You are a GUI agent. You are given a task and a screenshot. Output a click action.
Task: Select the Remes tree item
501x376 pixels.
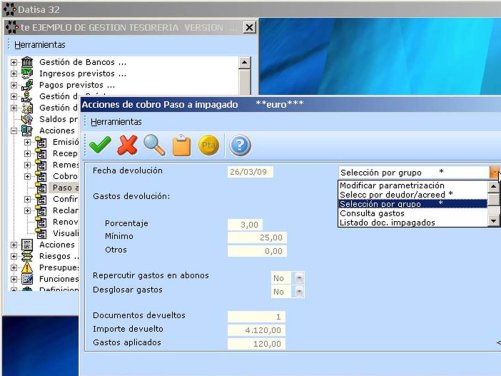click(66, 165)
